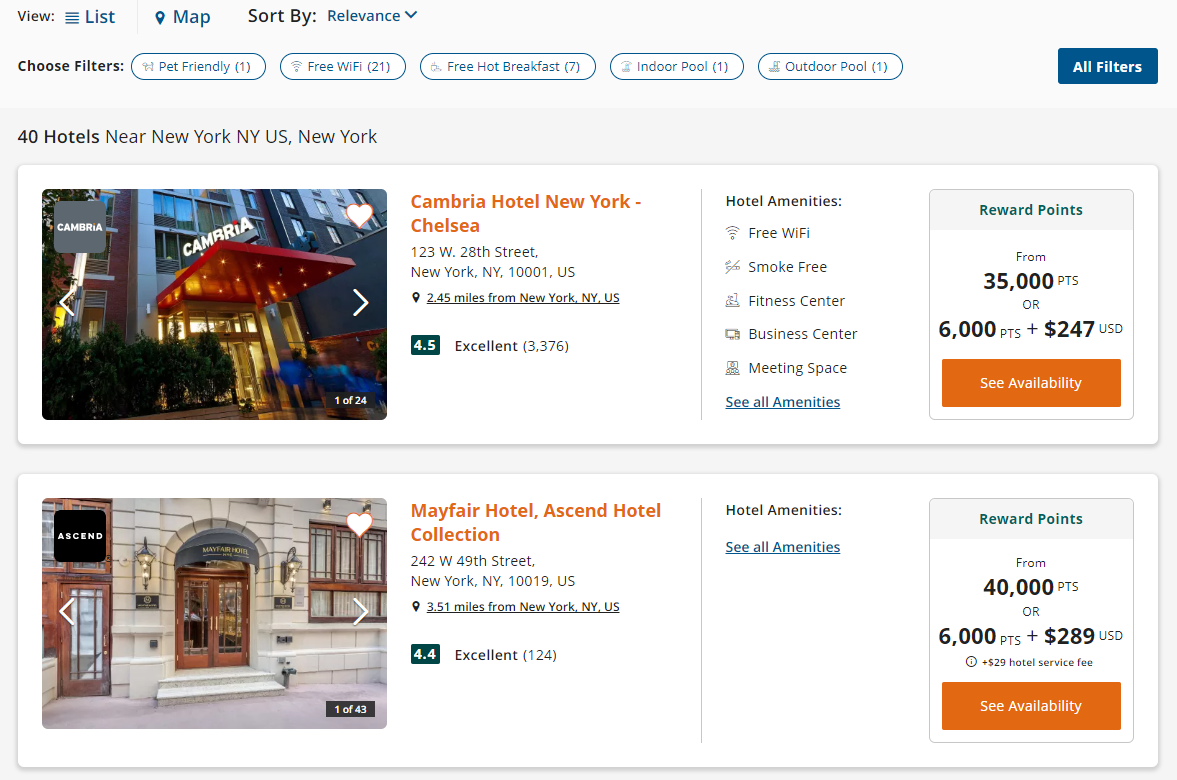The width and height of the screenshot is (1177, 780).
Task: Toggle the Pet Friendly filter
Action: (x=198, y=67)
